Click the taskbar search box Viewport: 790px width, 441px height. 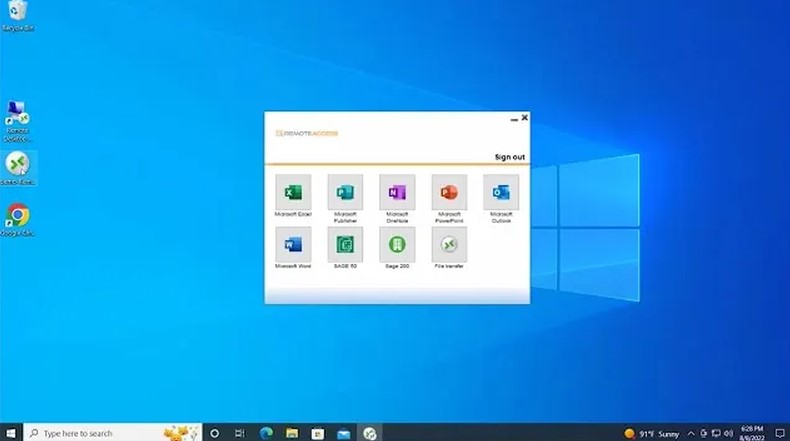pos(112,433)
